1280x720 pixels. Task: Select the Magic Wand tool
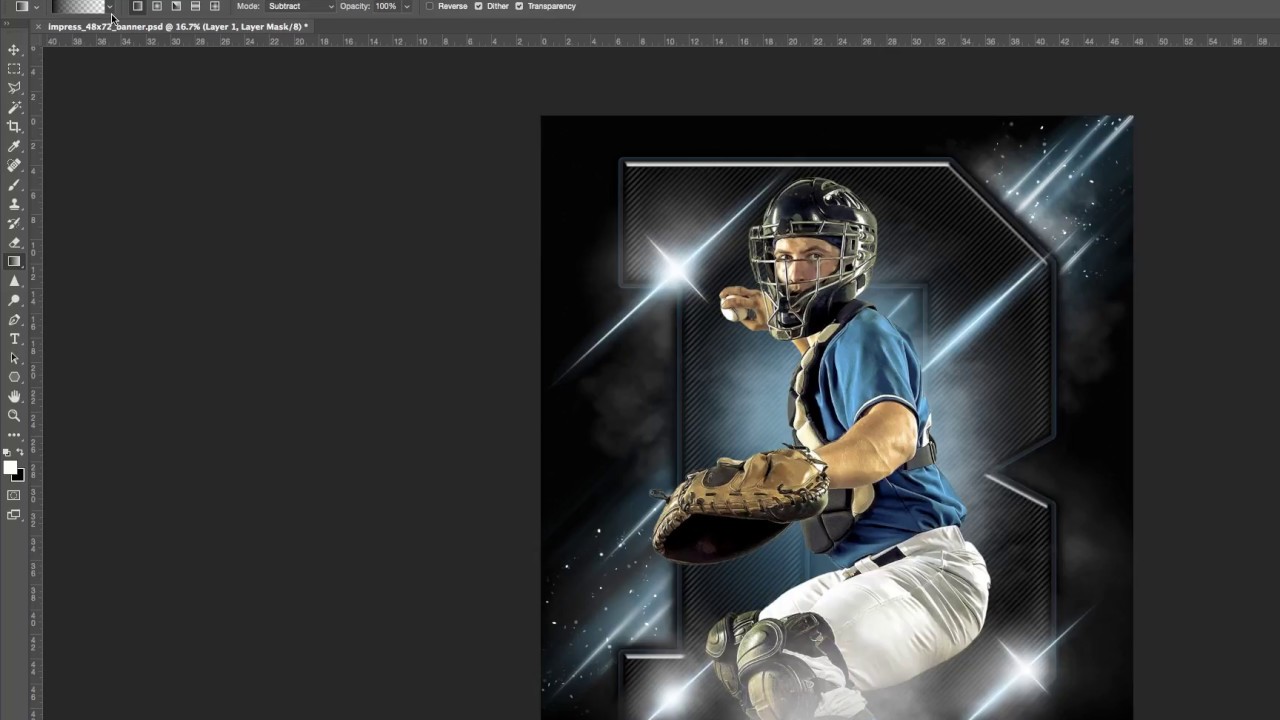click(14, 107)
